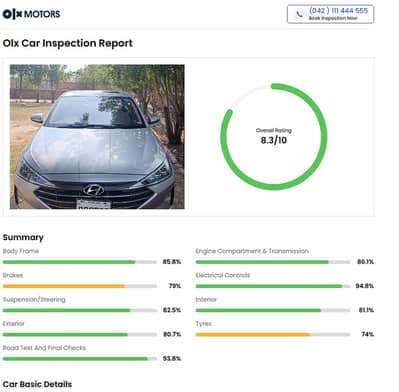Click the 'Olx Car Inspection Report' heading
This screenshot has width=399, height=392.
68,43
